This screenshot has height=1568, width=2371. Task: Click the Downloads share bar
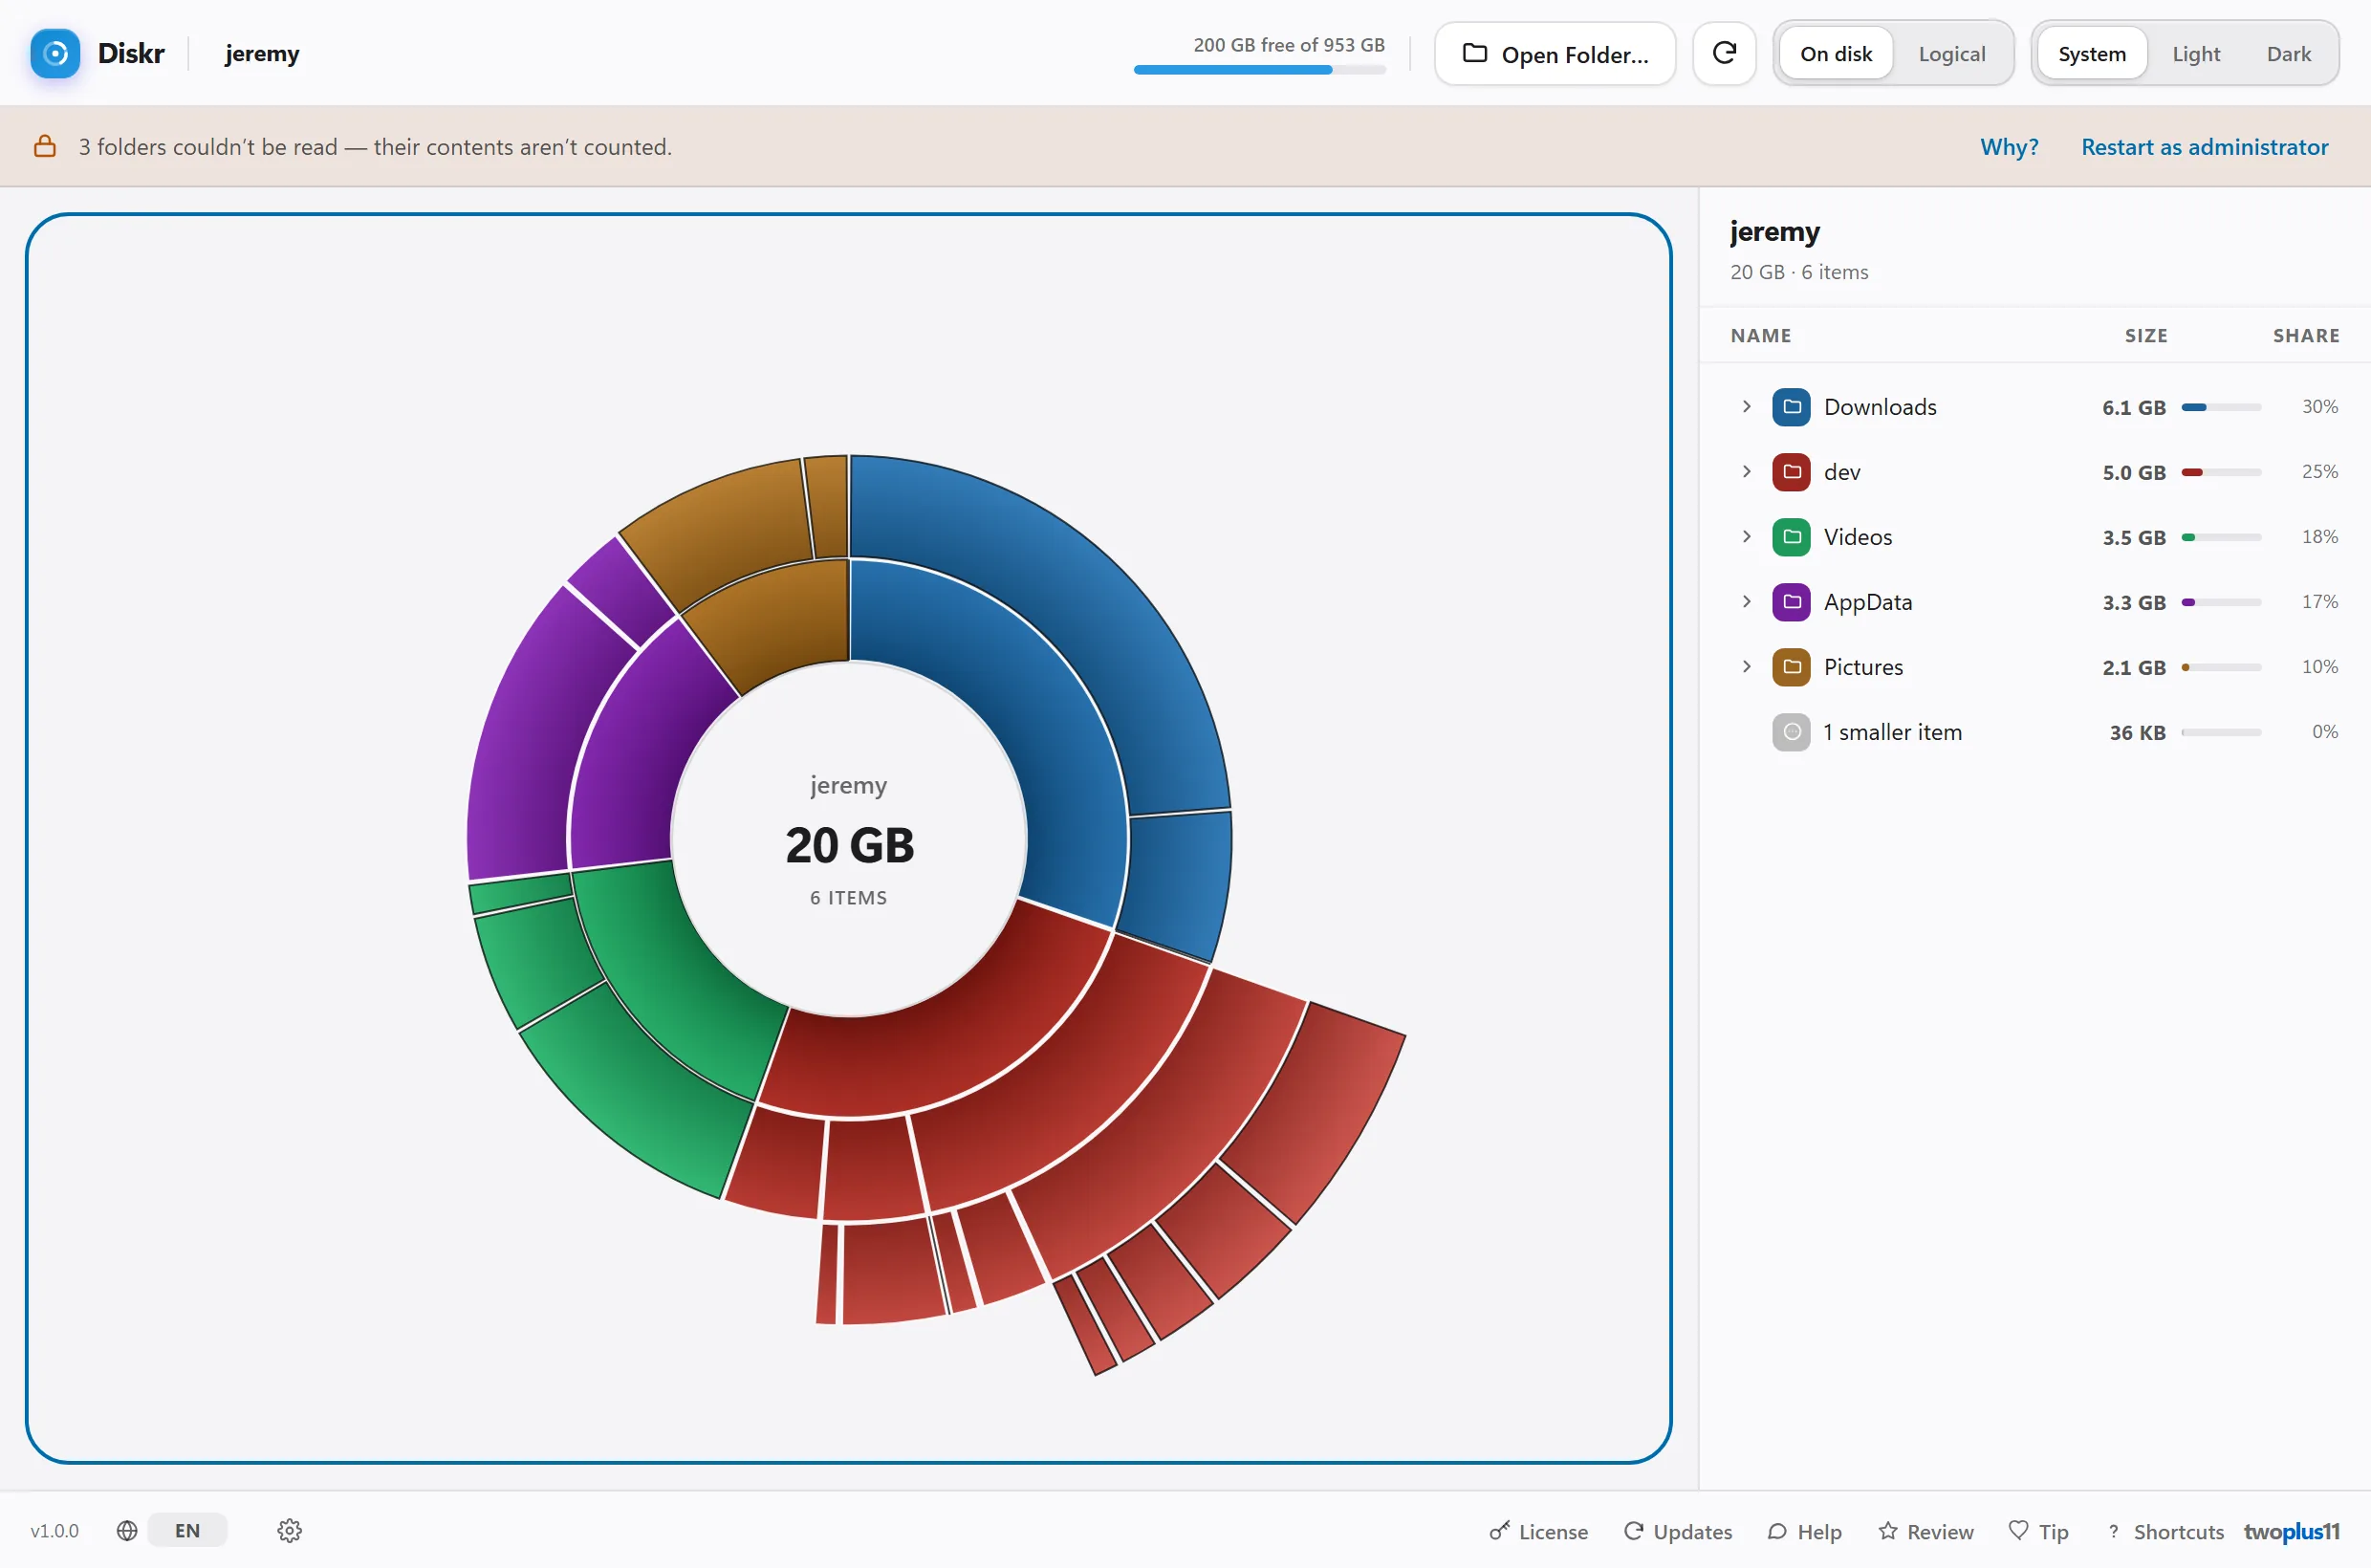2221,407
